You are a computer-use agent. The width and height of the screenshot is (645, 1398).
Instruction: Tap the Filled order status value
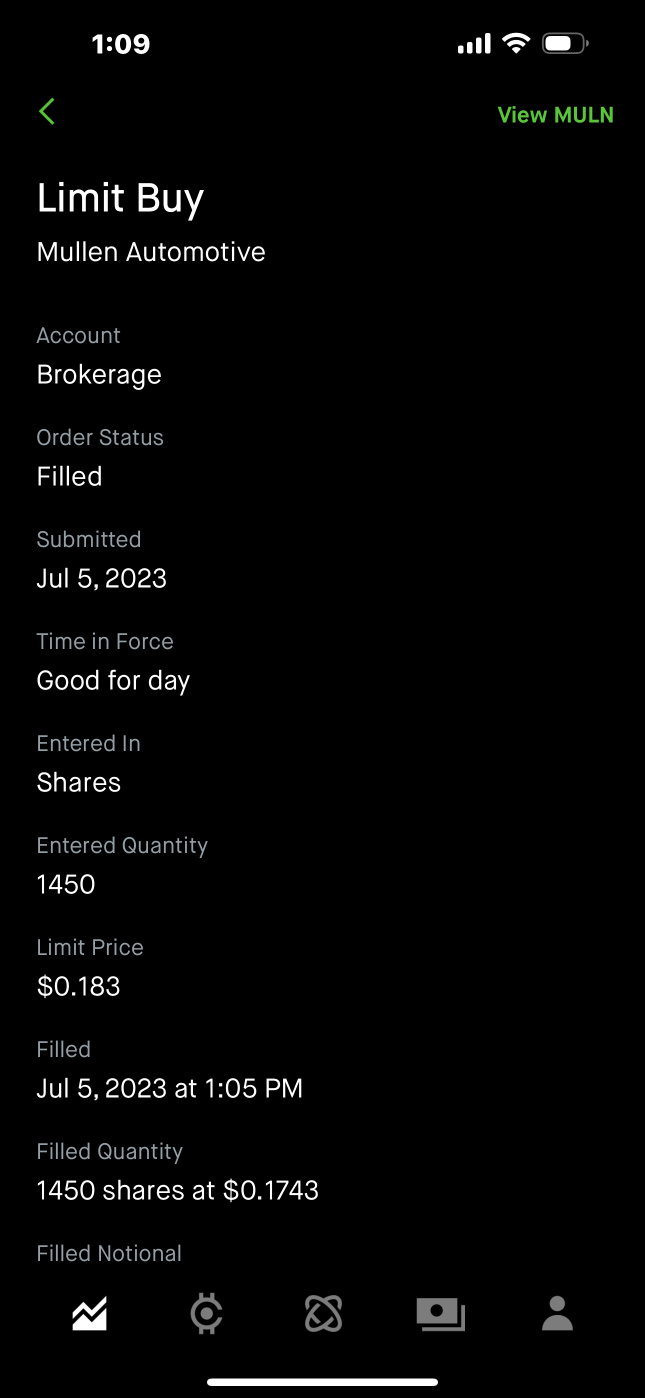pyautogui.click(x=69, y=477)
